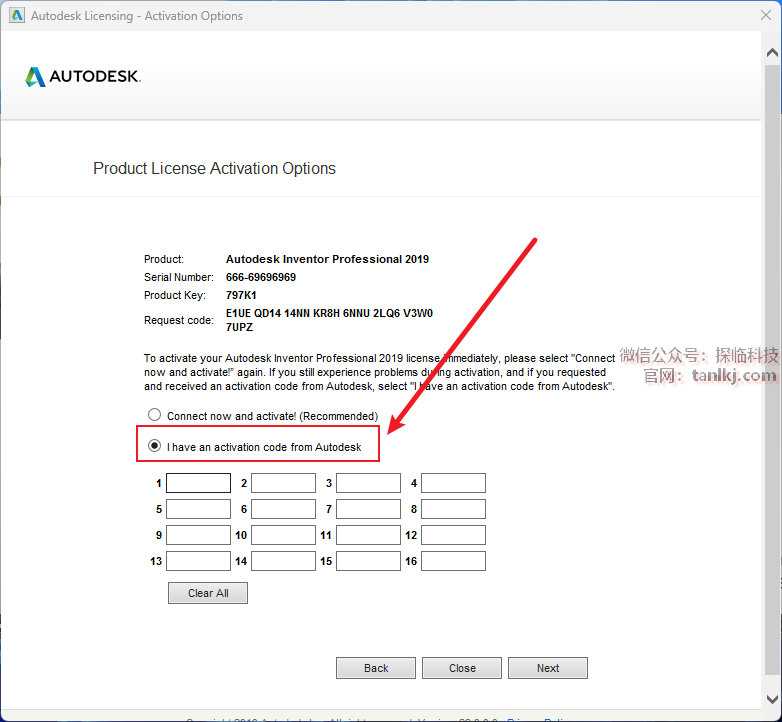
Task: Click the request code E1UE QD14 text
Action: tap(329, 320)
